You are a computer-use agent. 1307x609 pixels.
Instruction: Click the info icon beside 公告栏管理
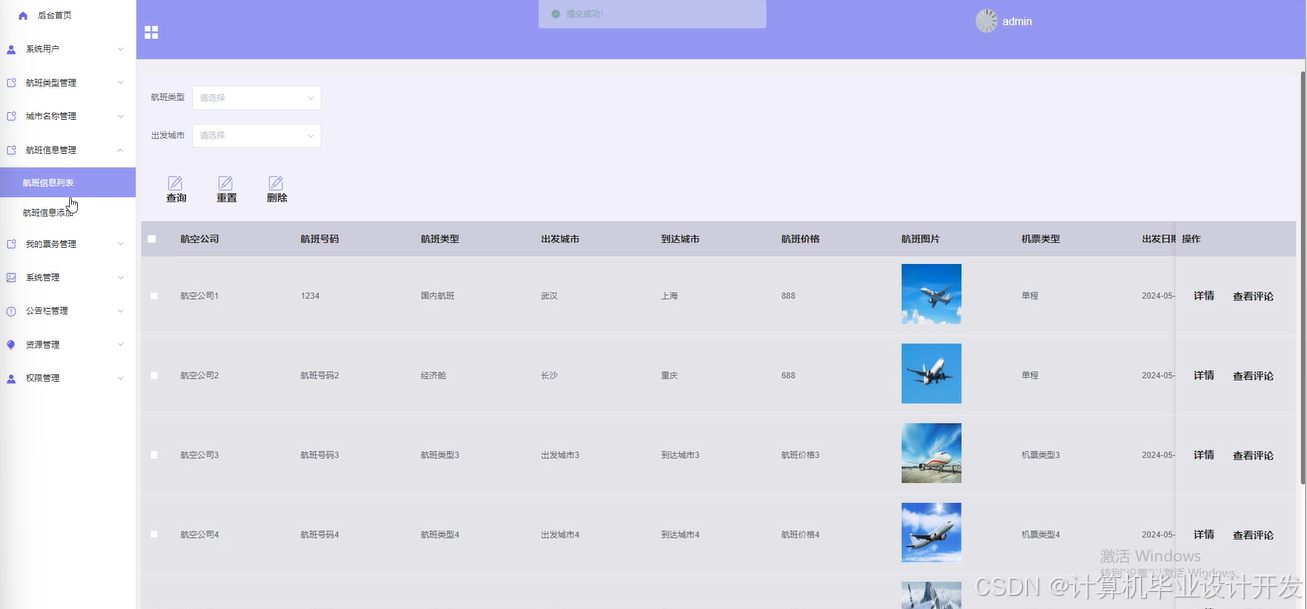pyautogui.click(x=11, y=311)
